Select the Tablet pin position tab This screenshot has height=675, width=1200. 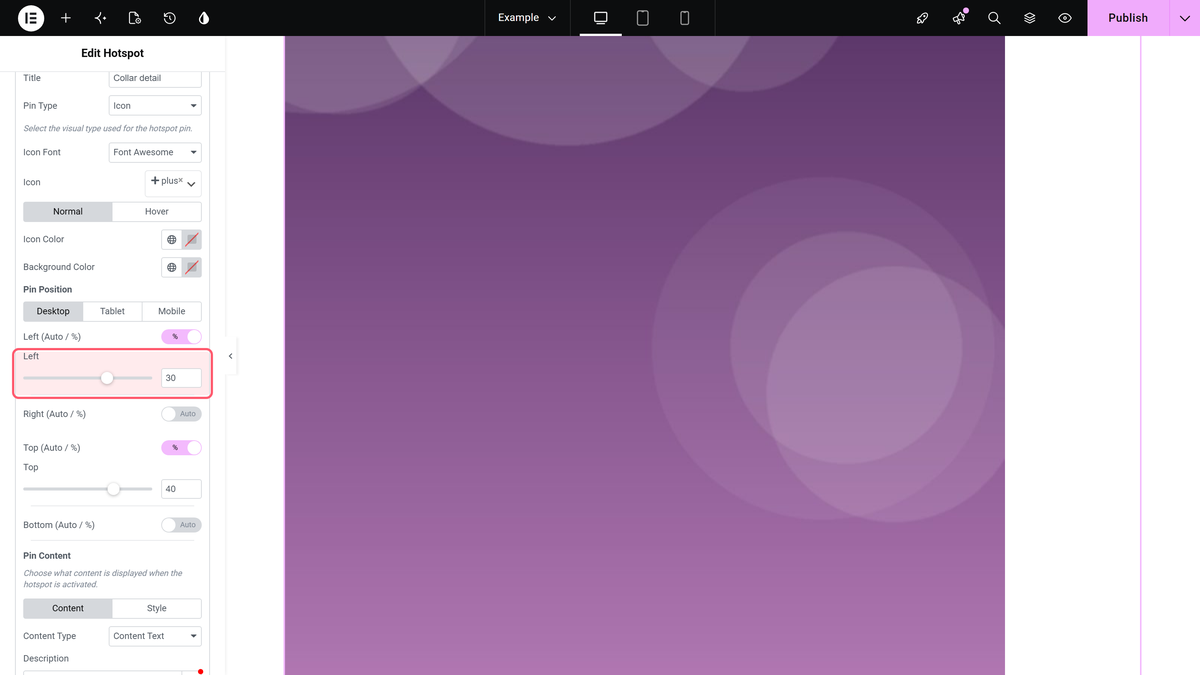113,311
